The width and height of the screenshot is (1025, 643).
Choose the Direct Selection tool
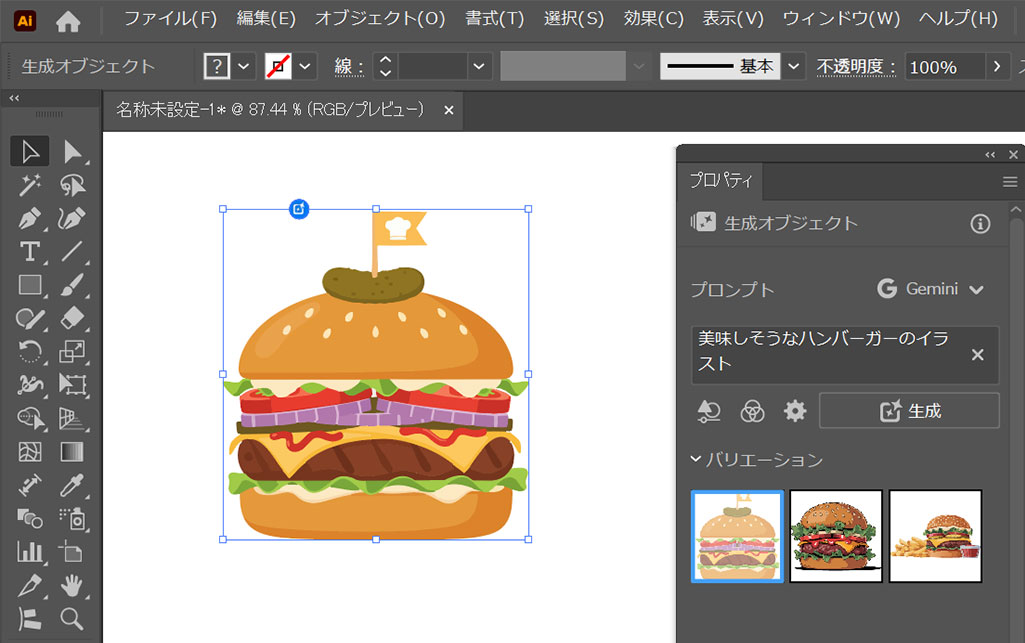click(72, 152)
